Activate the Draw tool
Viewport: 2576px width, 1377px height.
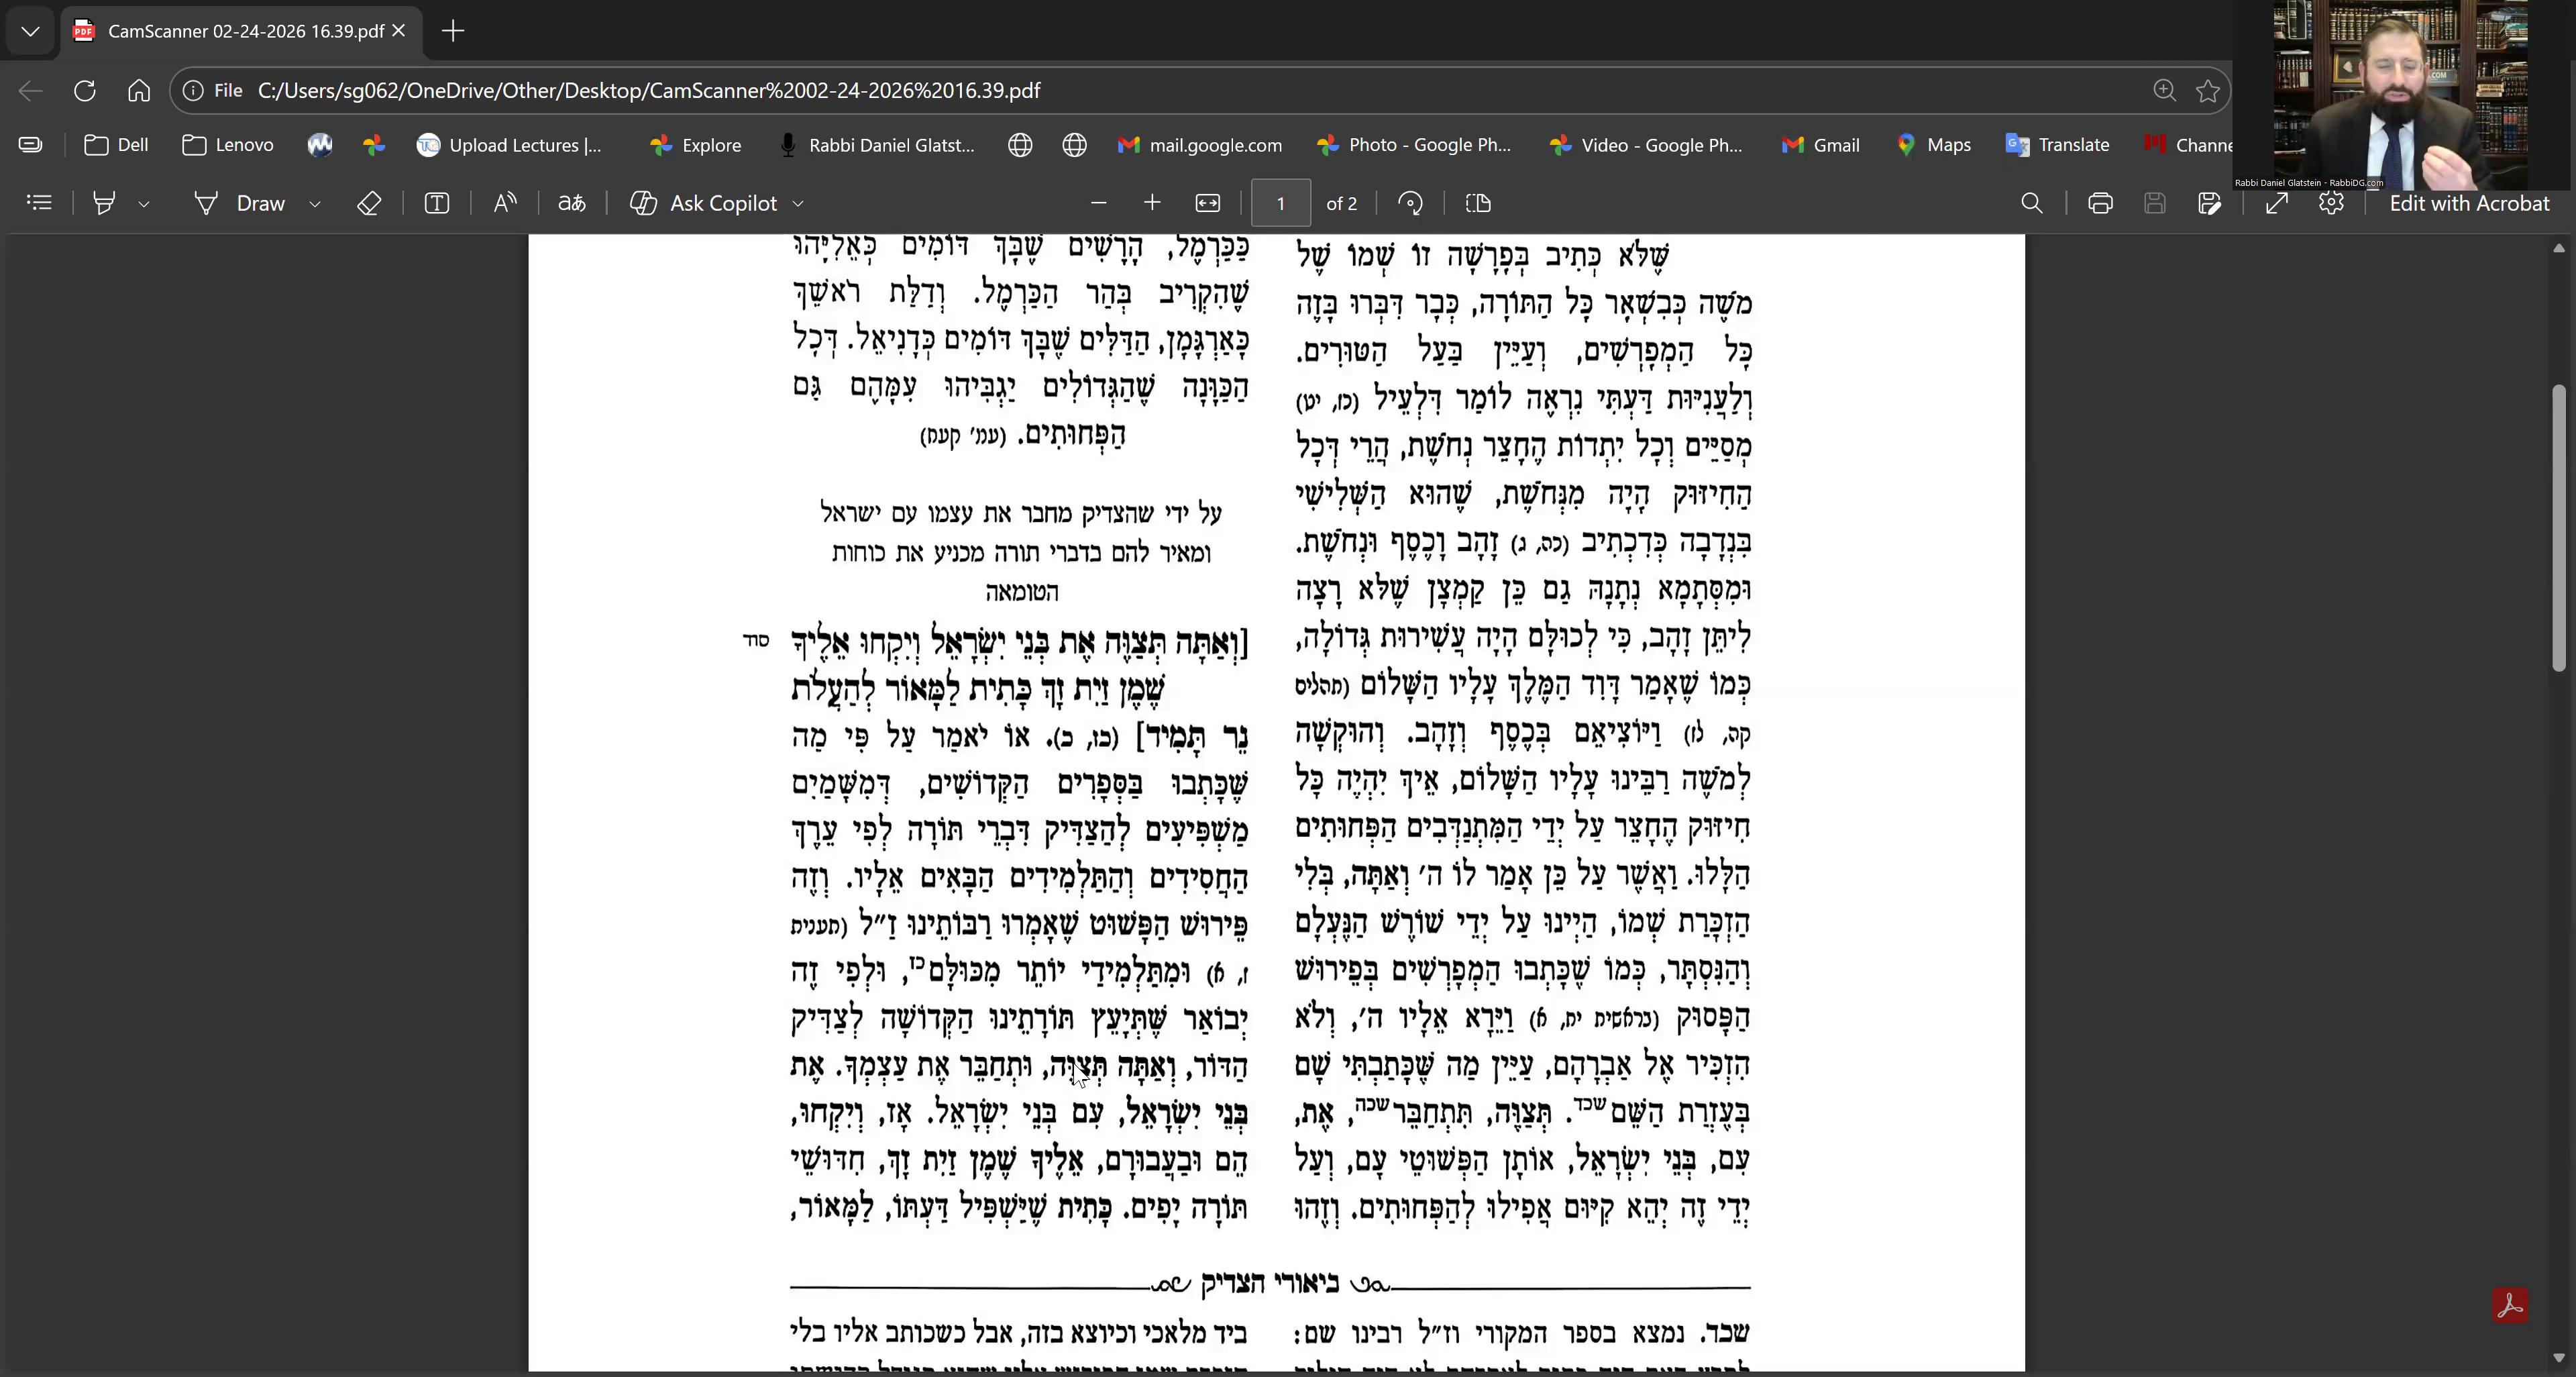pyautogui.click(x=240, y=203)
